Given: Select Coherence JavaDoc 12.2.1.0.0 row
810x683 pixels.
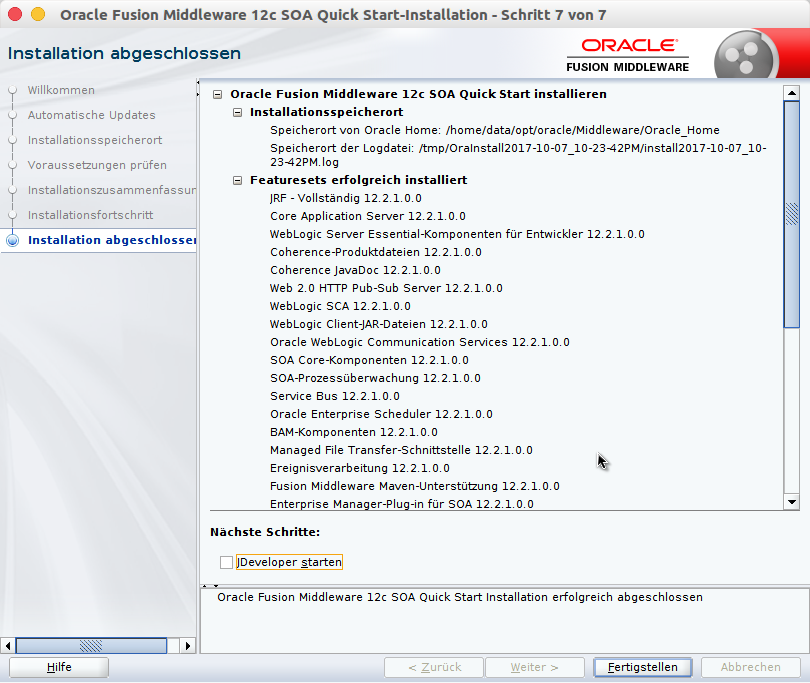Looking at the screenshot, I should 355,270.
